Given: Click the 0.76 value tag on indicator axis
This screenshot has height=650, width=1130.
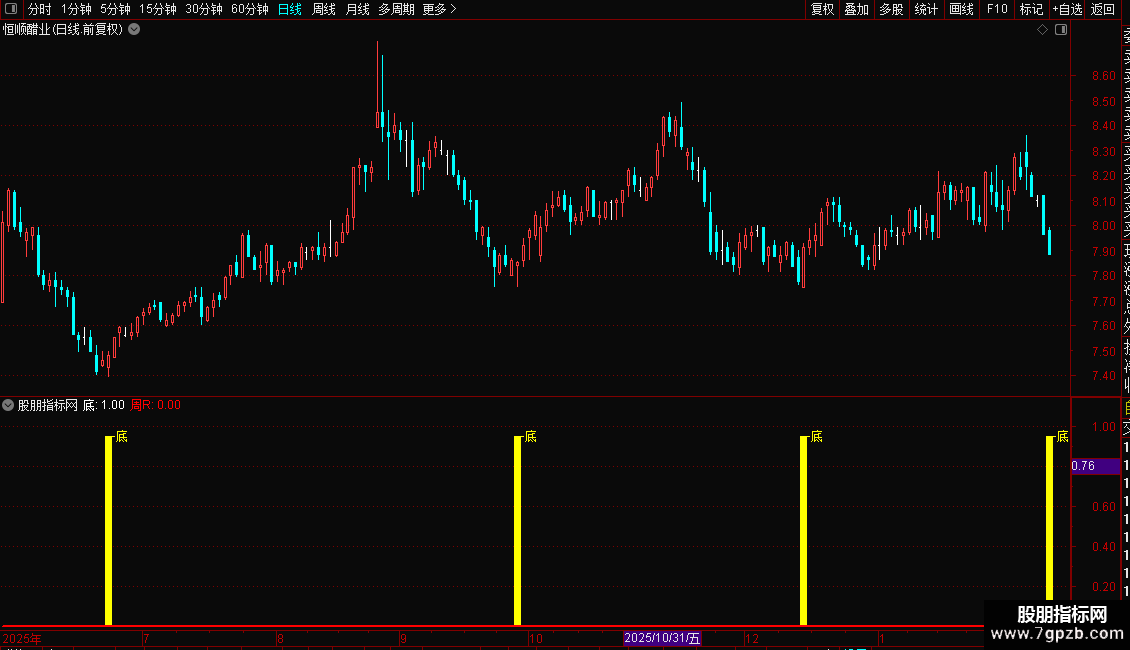Looking at the screenshot, I should click(1095, 466).
